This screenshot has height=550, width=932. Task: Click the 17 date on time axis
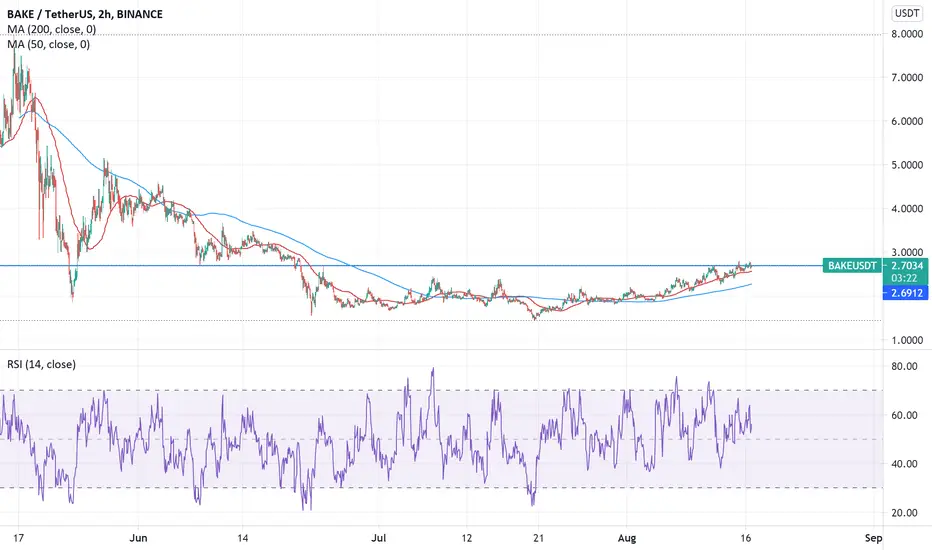18,538
